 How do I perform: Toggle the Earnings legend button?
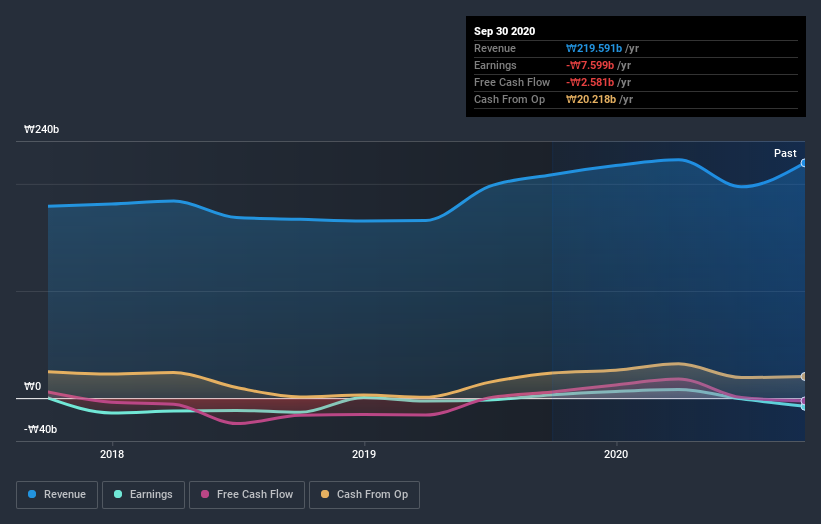click(x=143, y=495)
